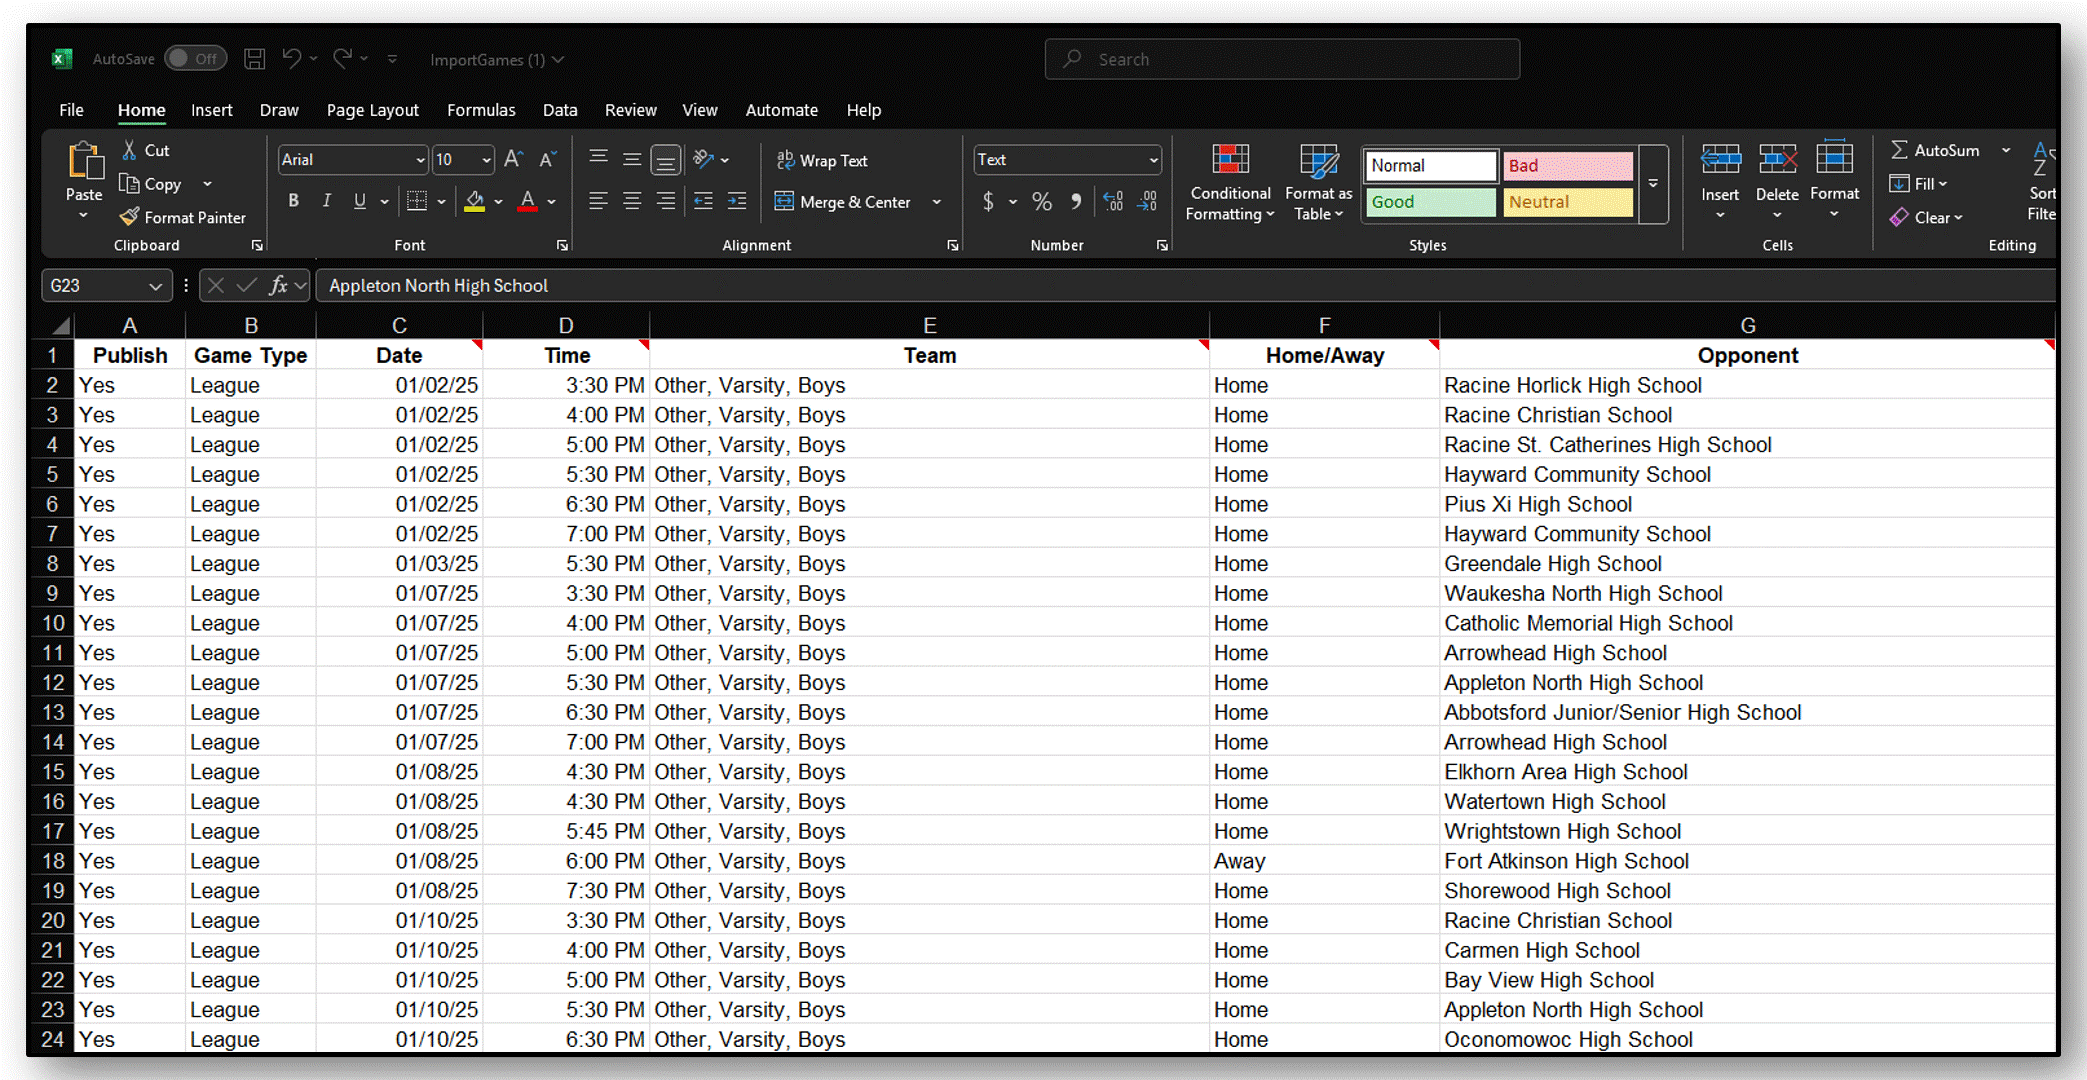The image size is (2087, 1080).
Task: Toggle the AutoSave switch
Action: pos(196,59)
